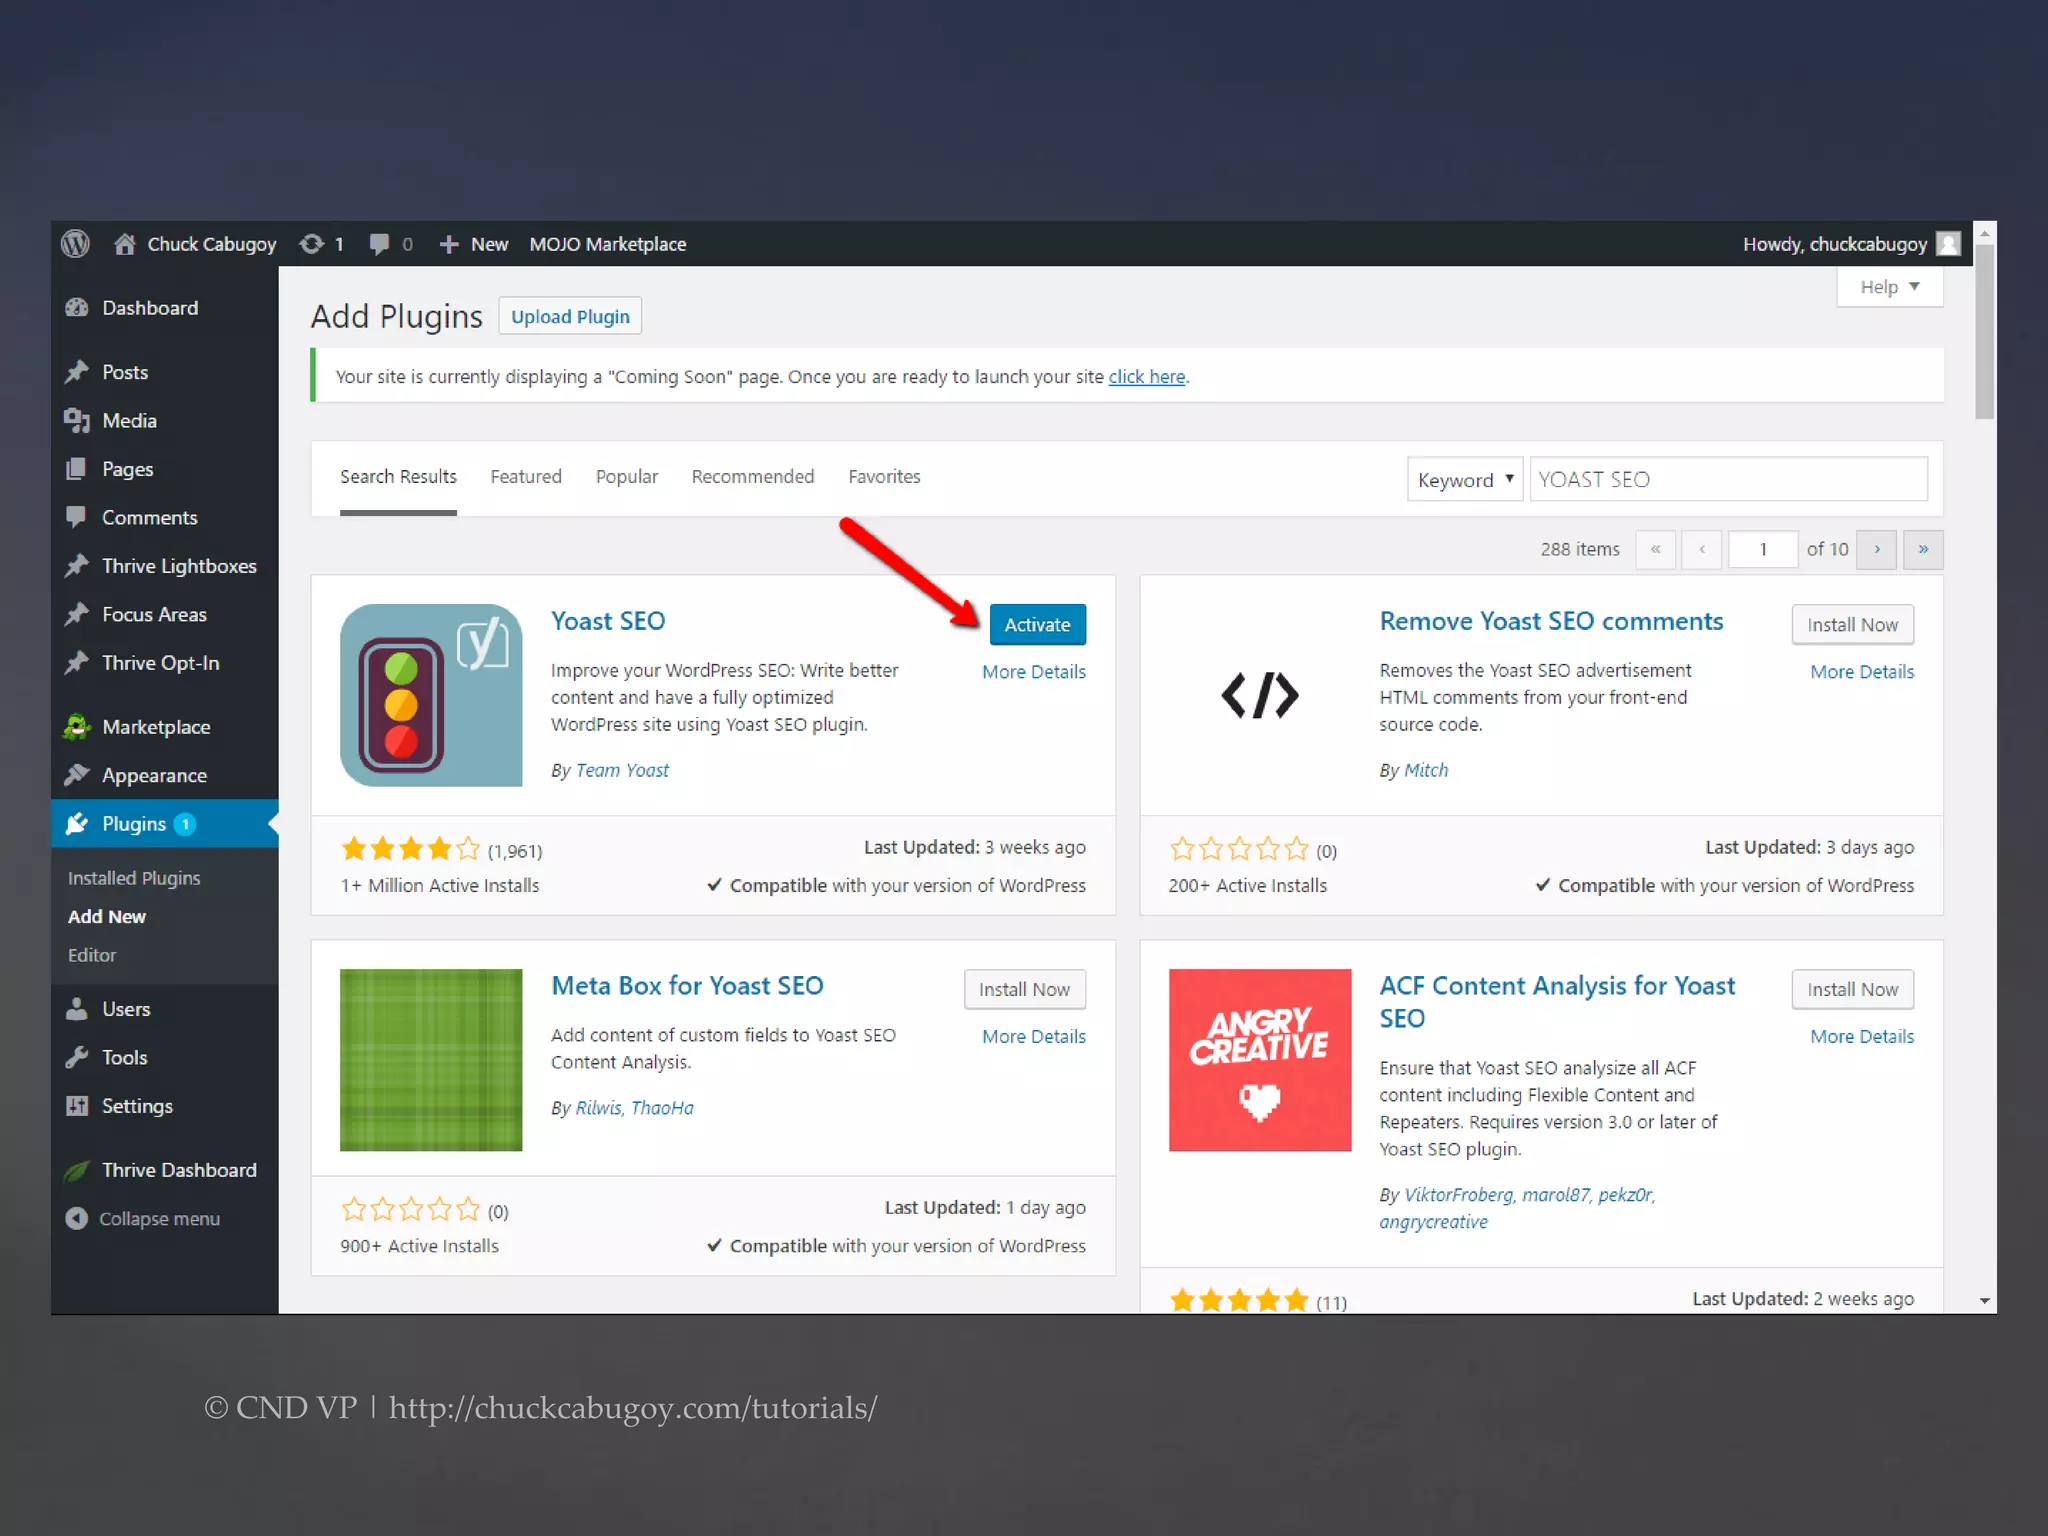Open Dashboard from the sidebar

pos(165,308)
